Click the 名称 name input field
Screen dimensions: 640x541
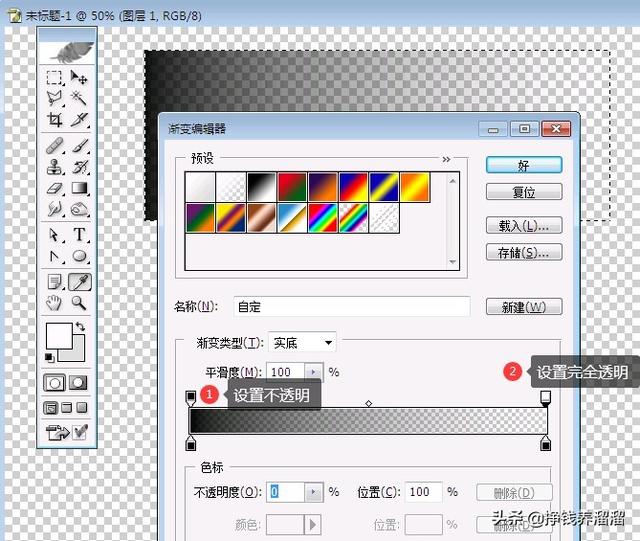pos(351,307)
